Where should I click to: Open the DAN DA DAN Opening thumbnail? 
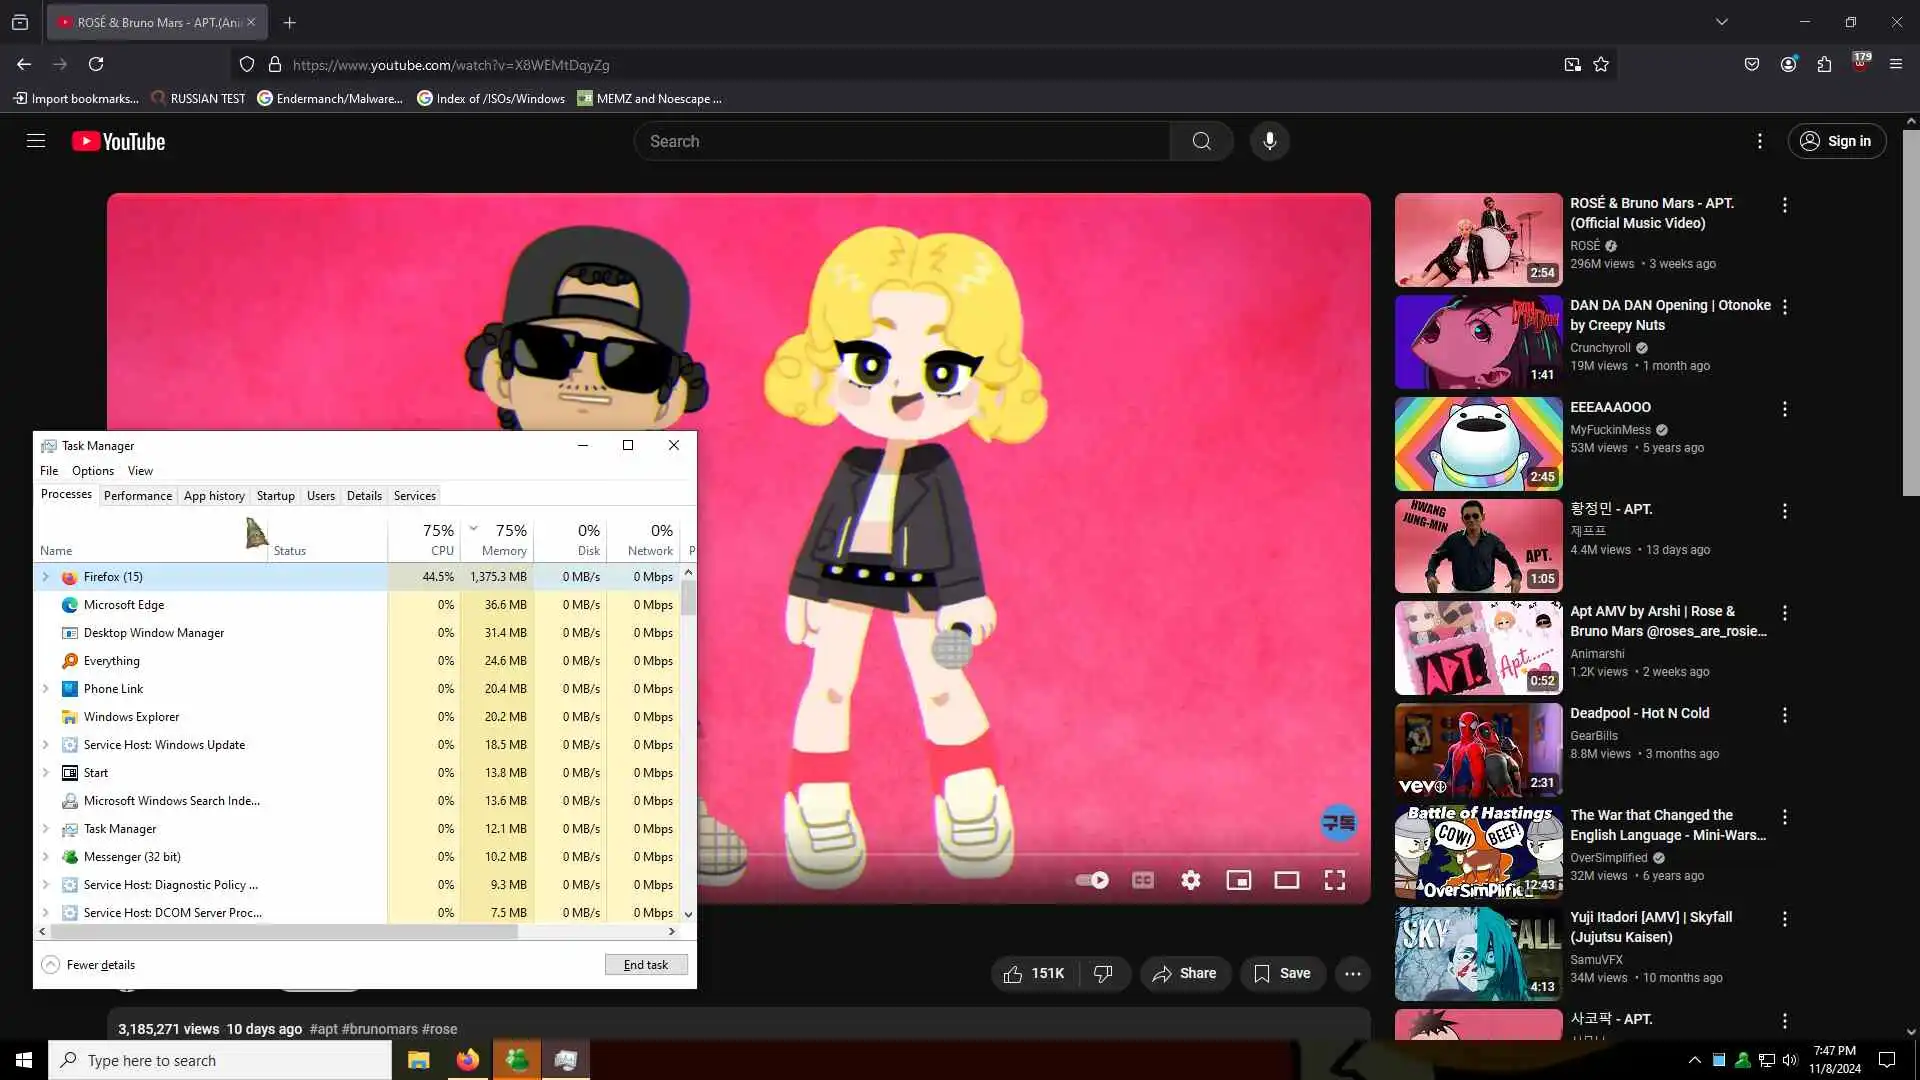tap(1478, 342)
